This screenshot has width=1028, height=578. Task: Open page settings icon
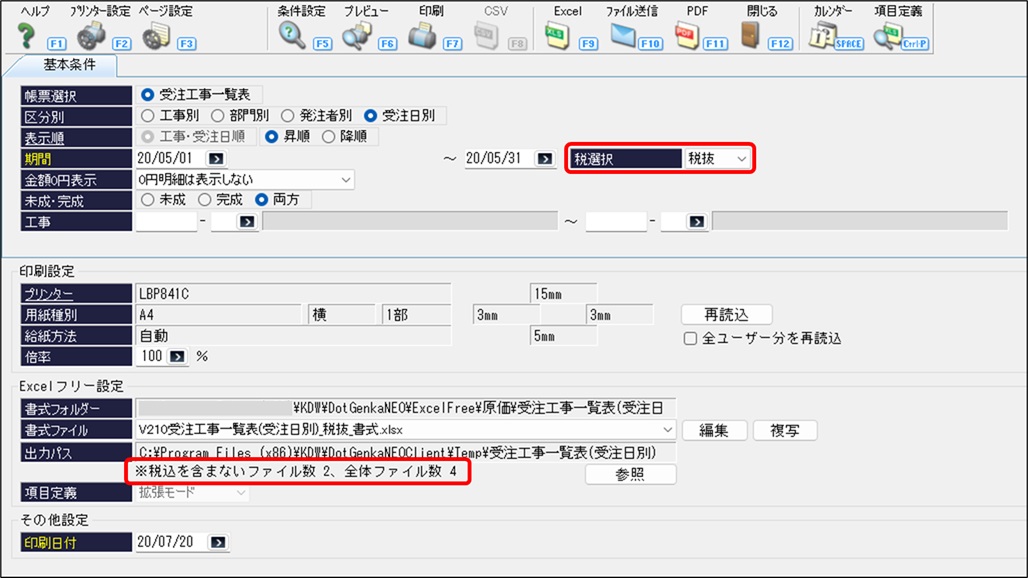156,36
